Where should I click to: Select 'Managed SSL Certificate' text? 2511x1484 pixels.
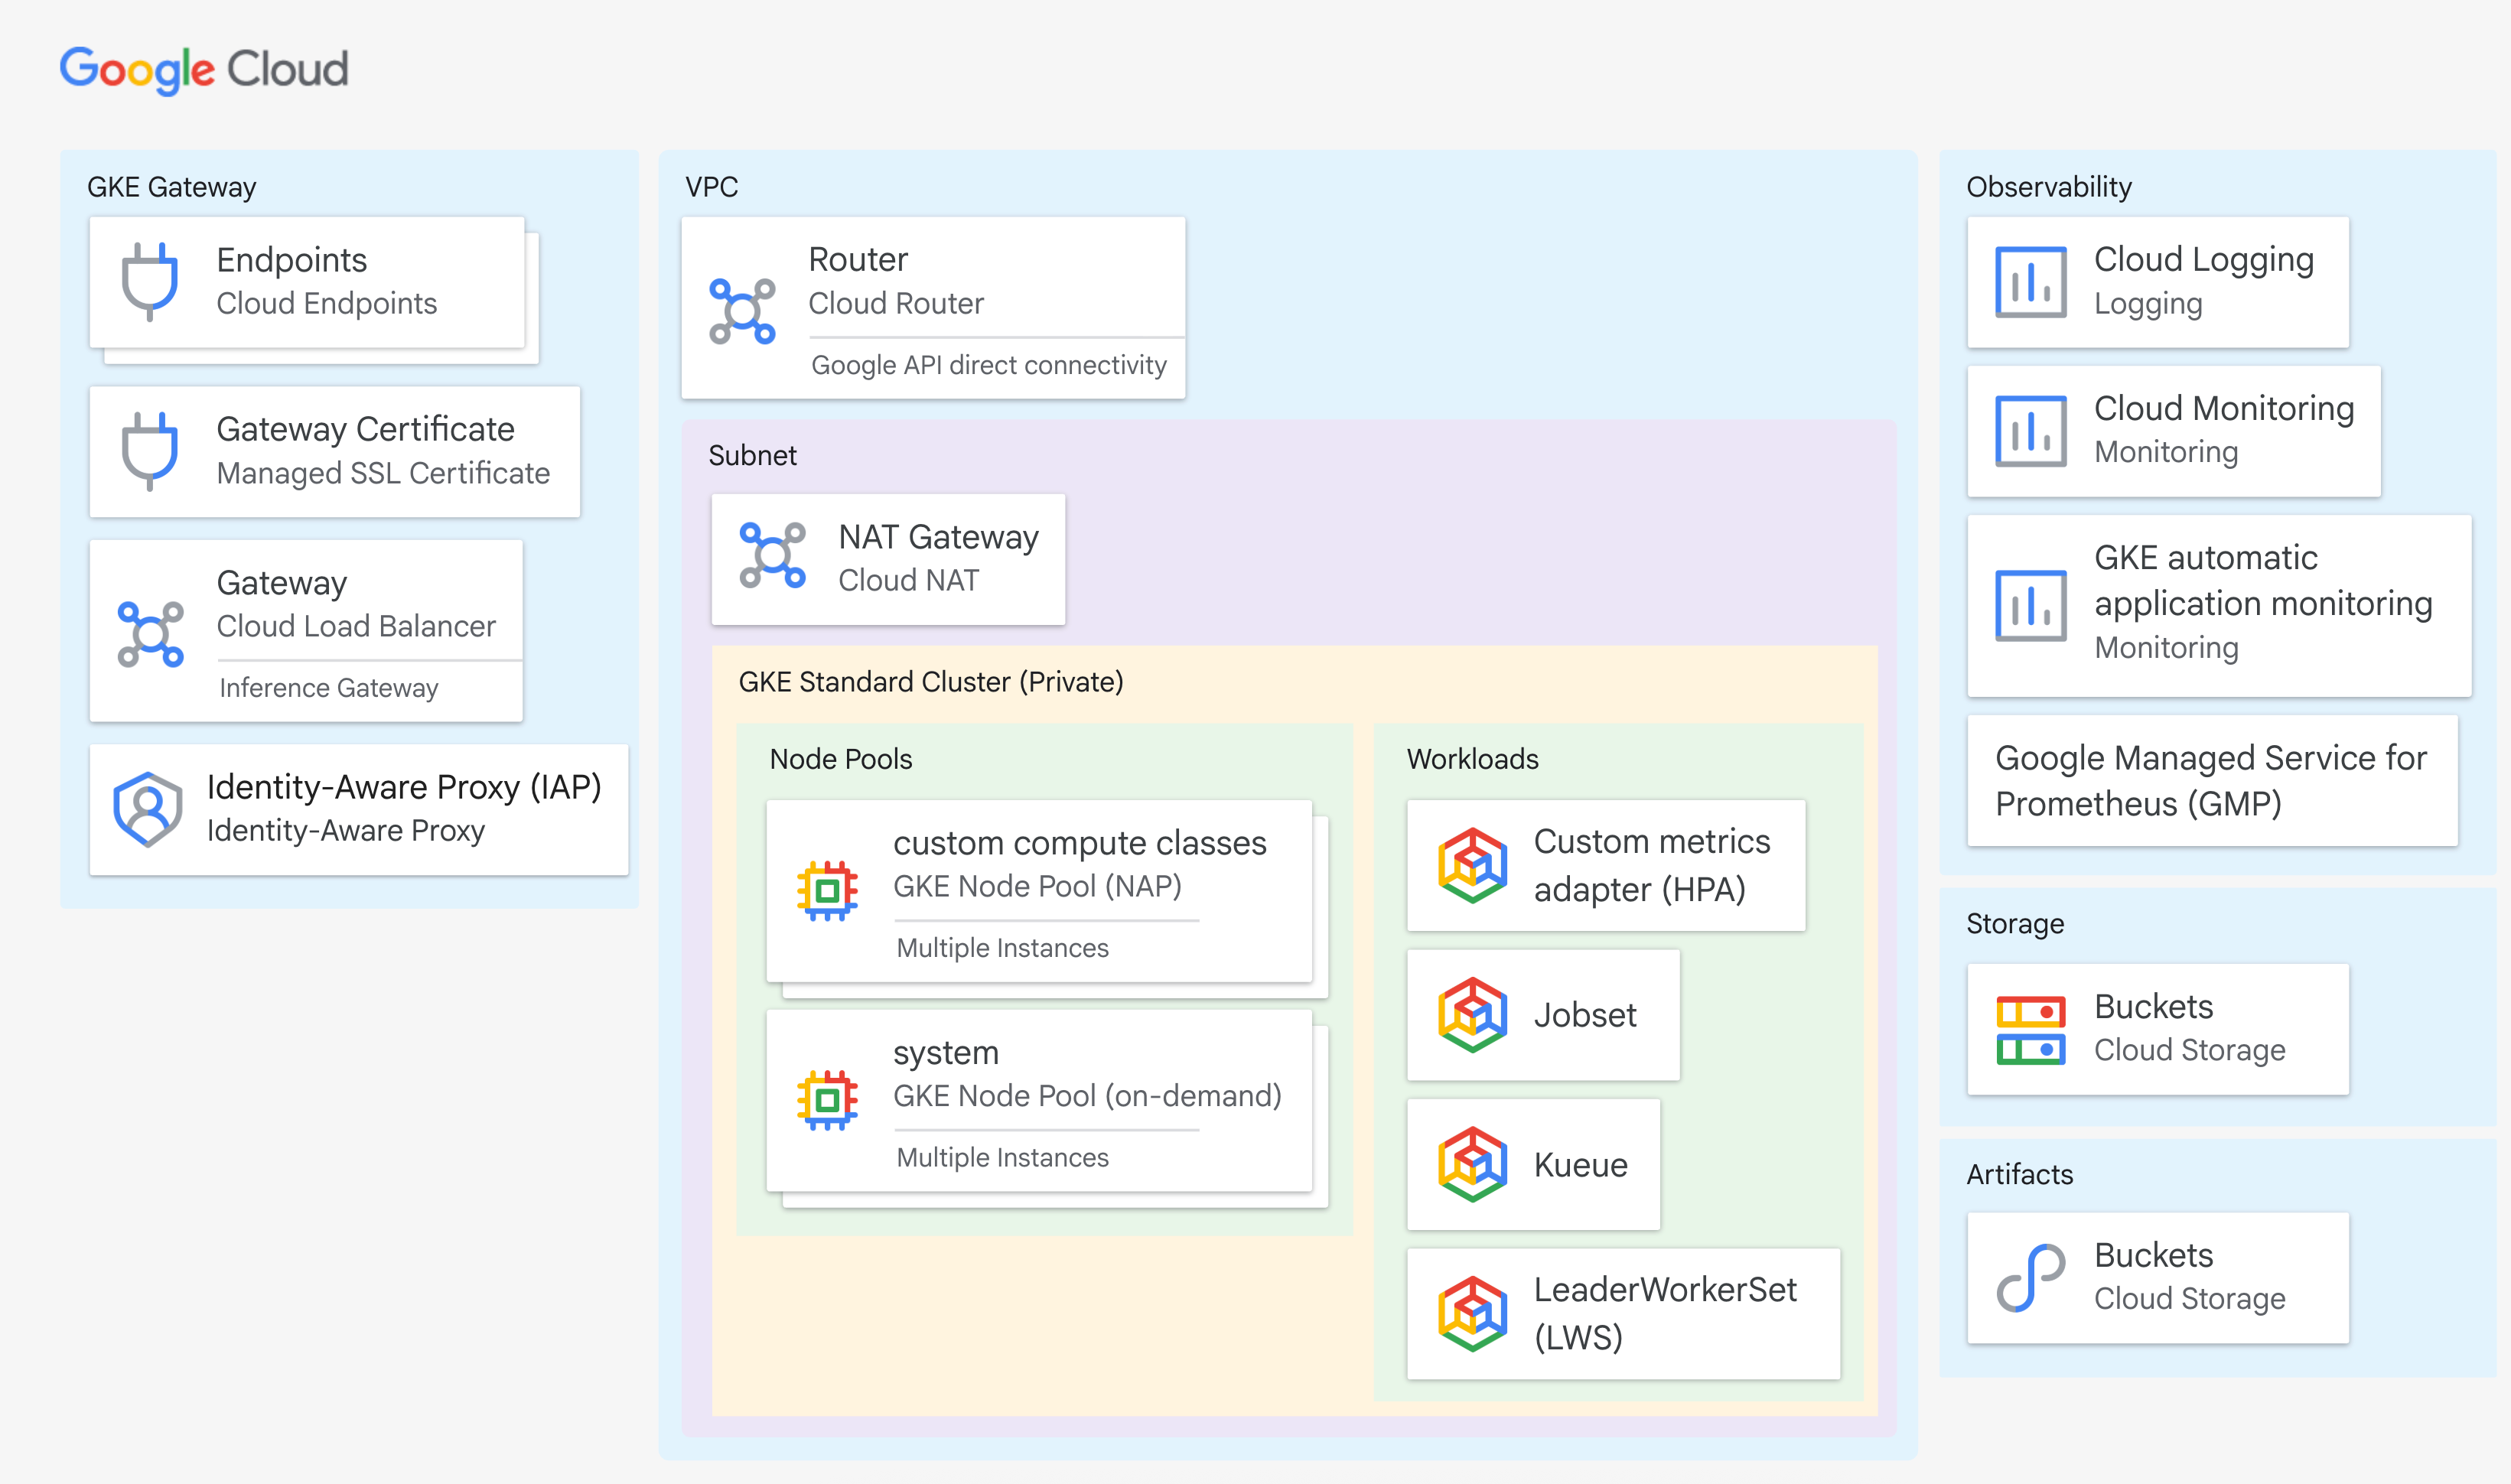(x=383, y=473)
